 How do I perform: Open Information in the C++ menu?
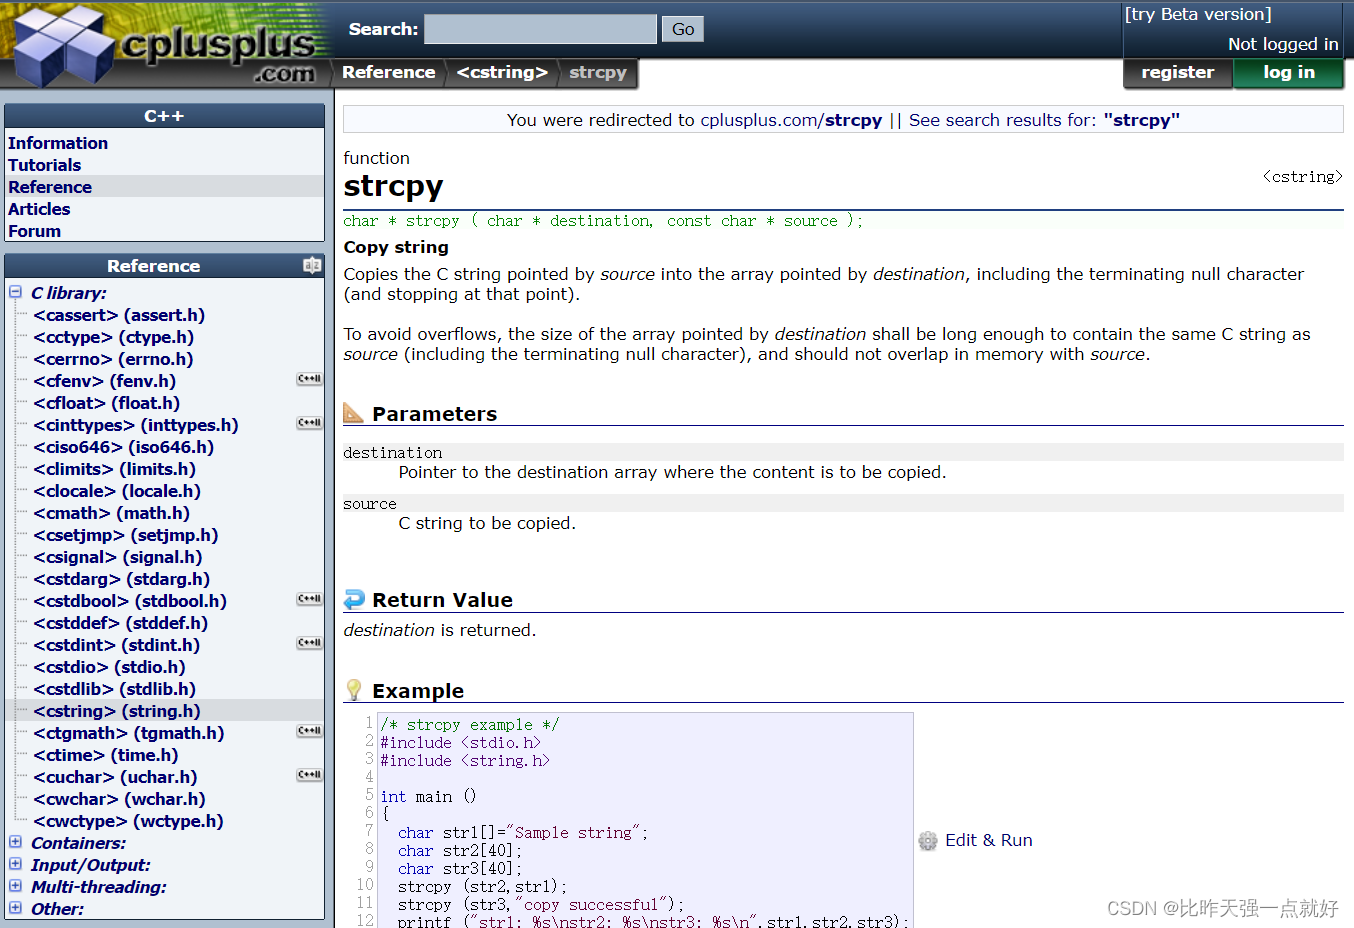(x=58, y=143)
